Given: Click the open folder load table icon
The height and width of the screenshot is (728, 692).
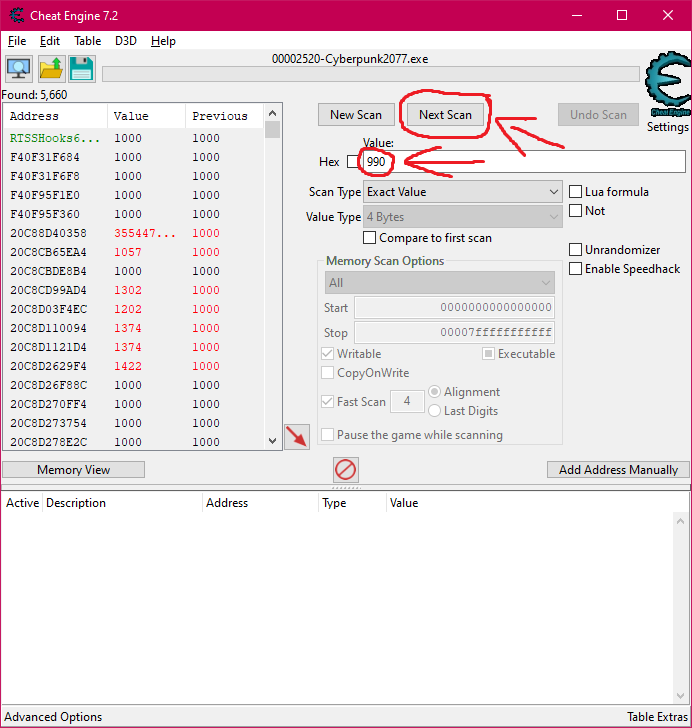Looking at the screenshot, I should point(51,69).
